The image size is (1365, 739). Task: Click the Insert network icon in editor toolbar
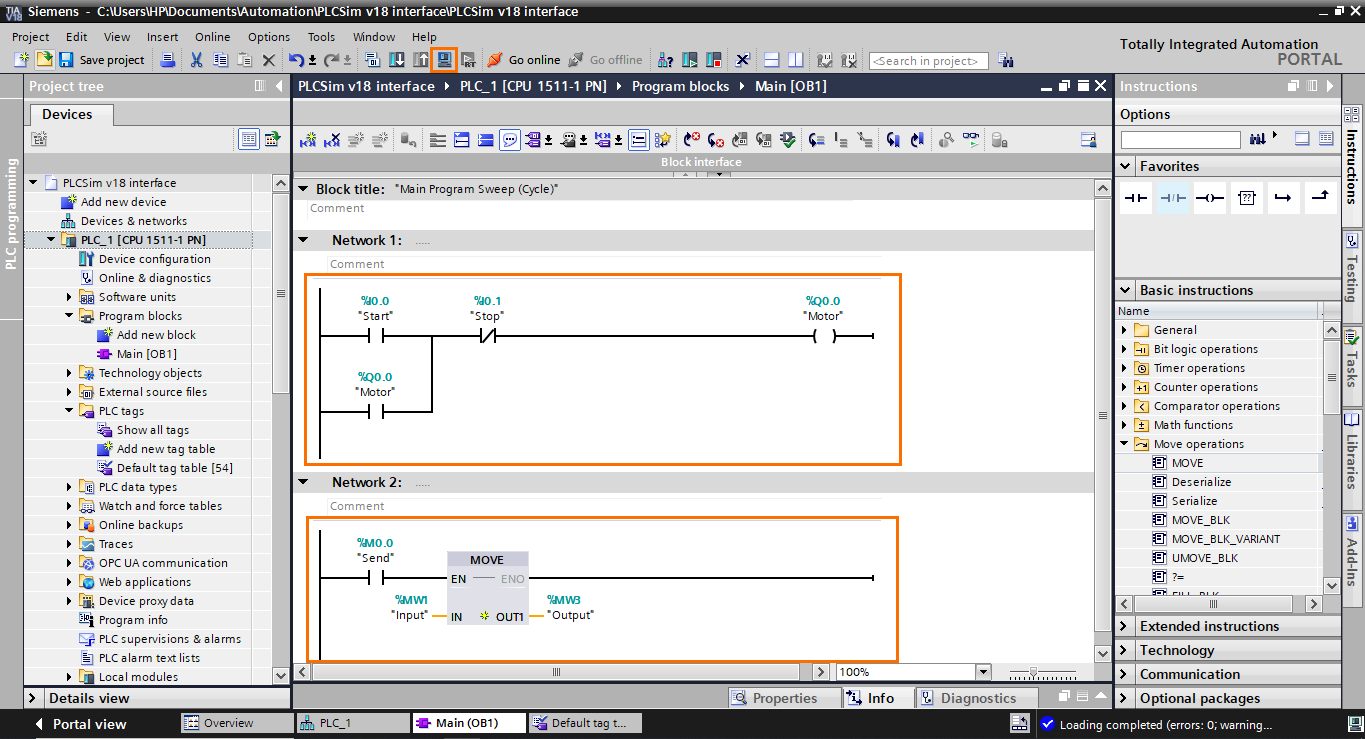pos(308,140)
